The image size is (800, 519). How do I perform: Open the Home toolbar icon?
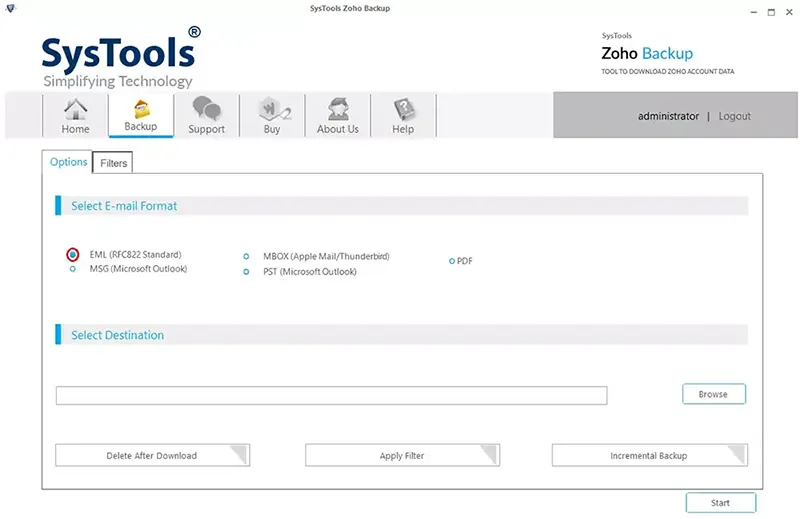[75, 115]
